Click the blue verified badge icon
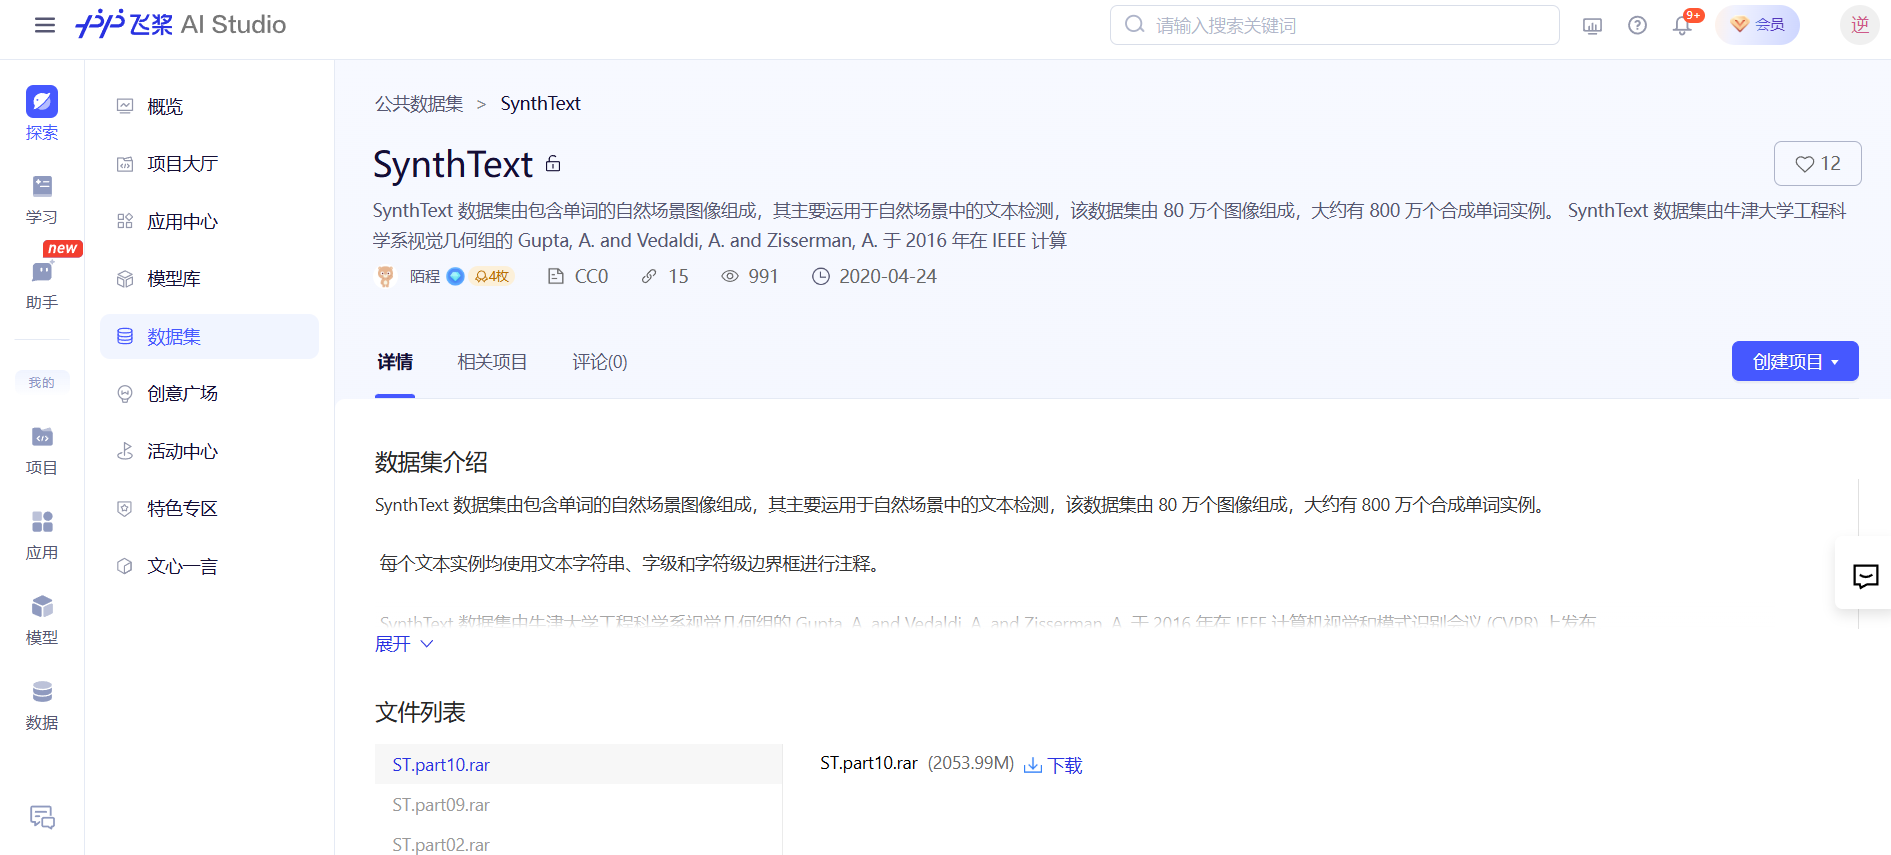 click(x=455, y=276)
